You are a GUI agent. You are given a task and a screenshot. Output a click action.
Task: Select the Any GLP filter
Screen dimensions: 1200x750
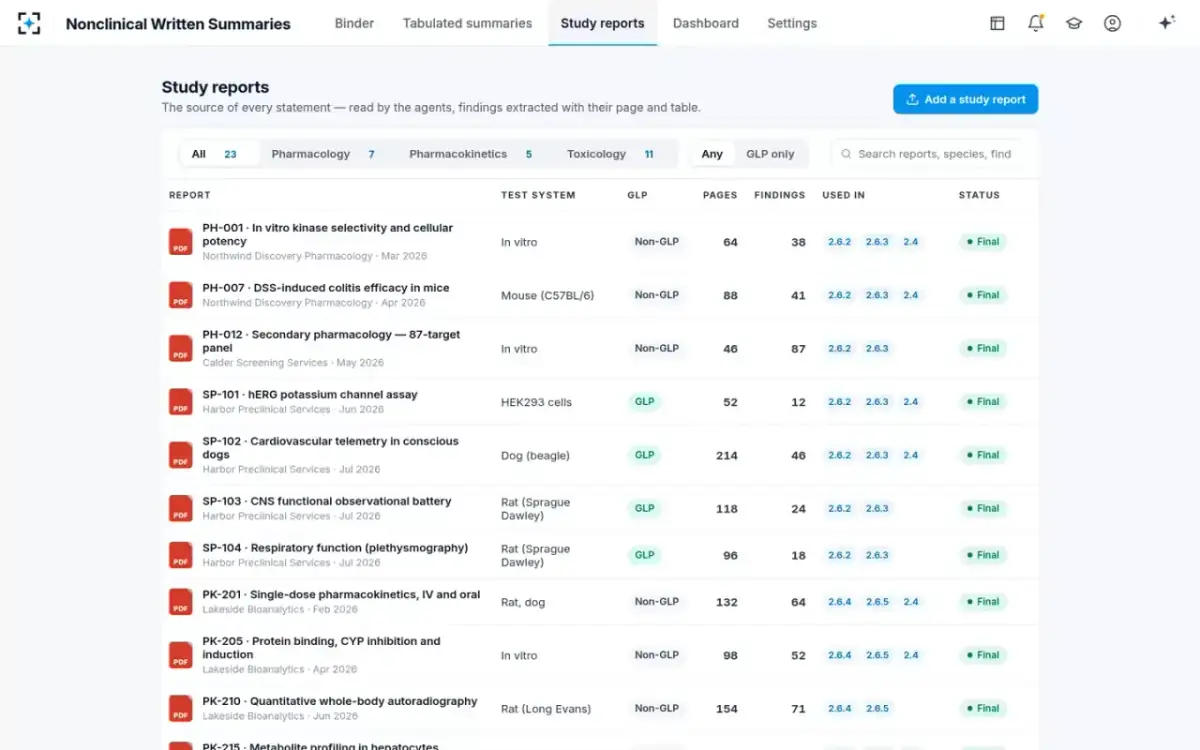(712, 154)
